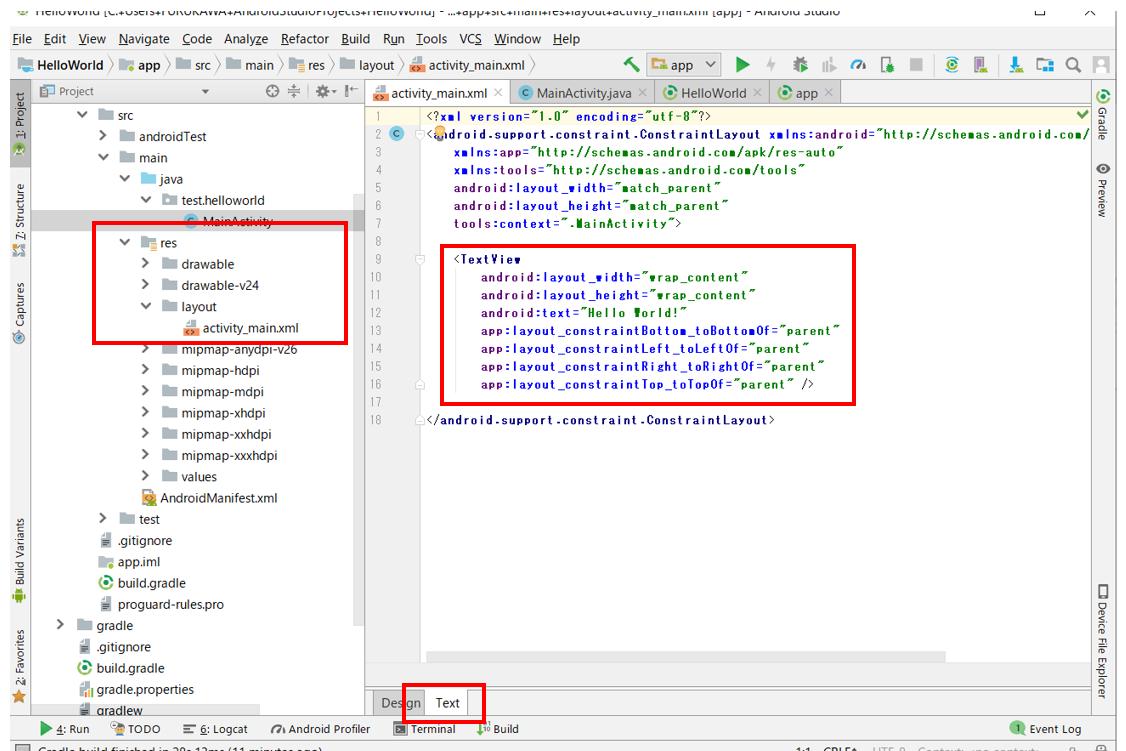
Task: Expand the gradle folder
Action: (x=61, y=625)
